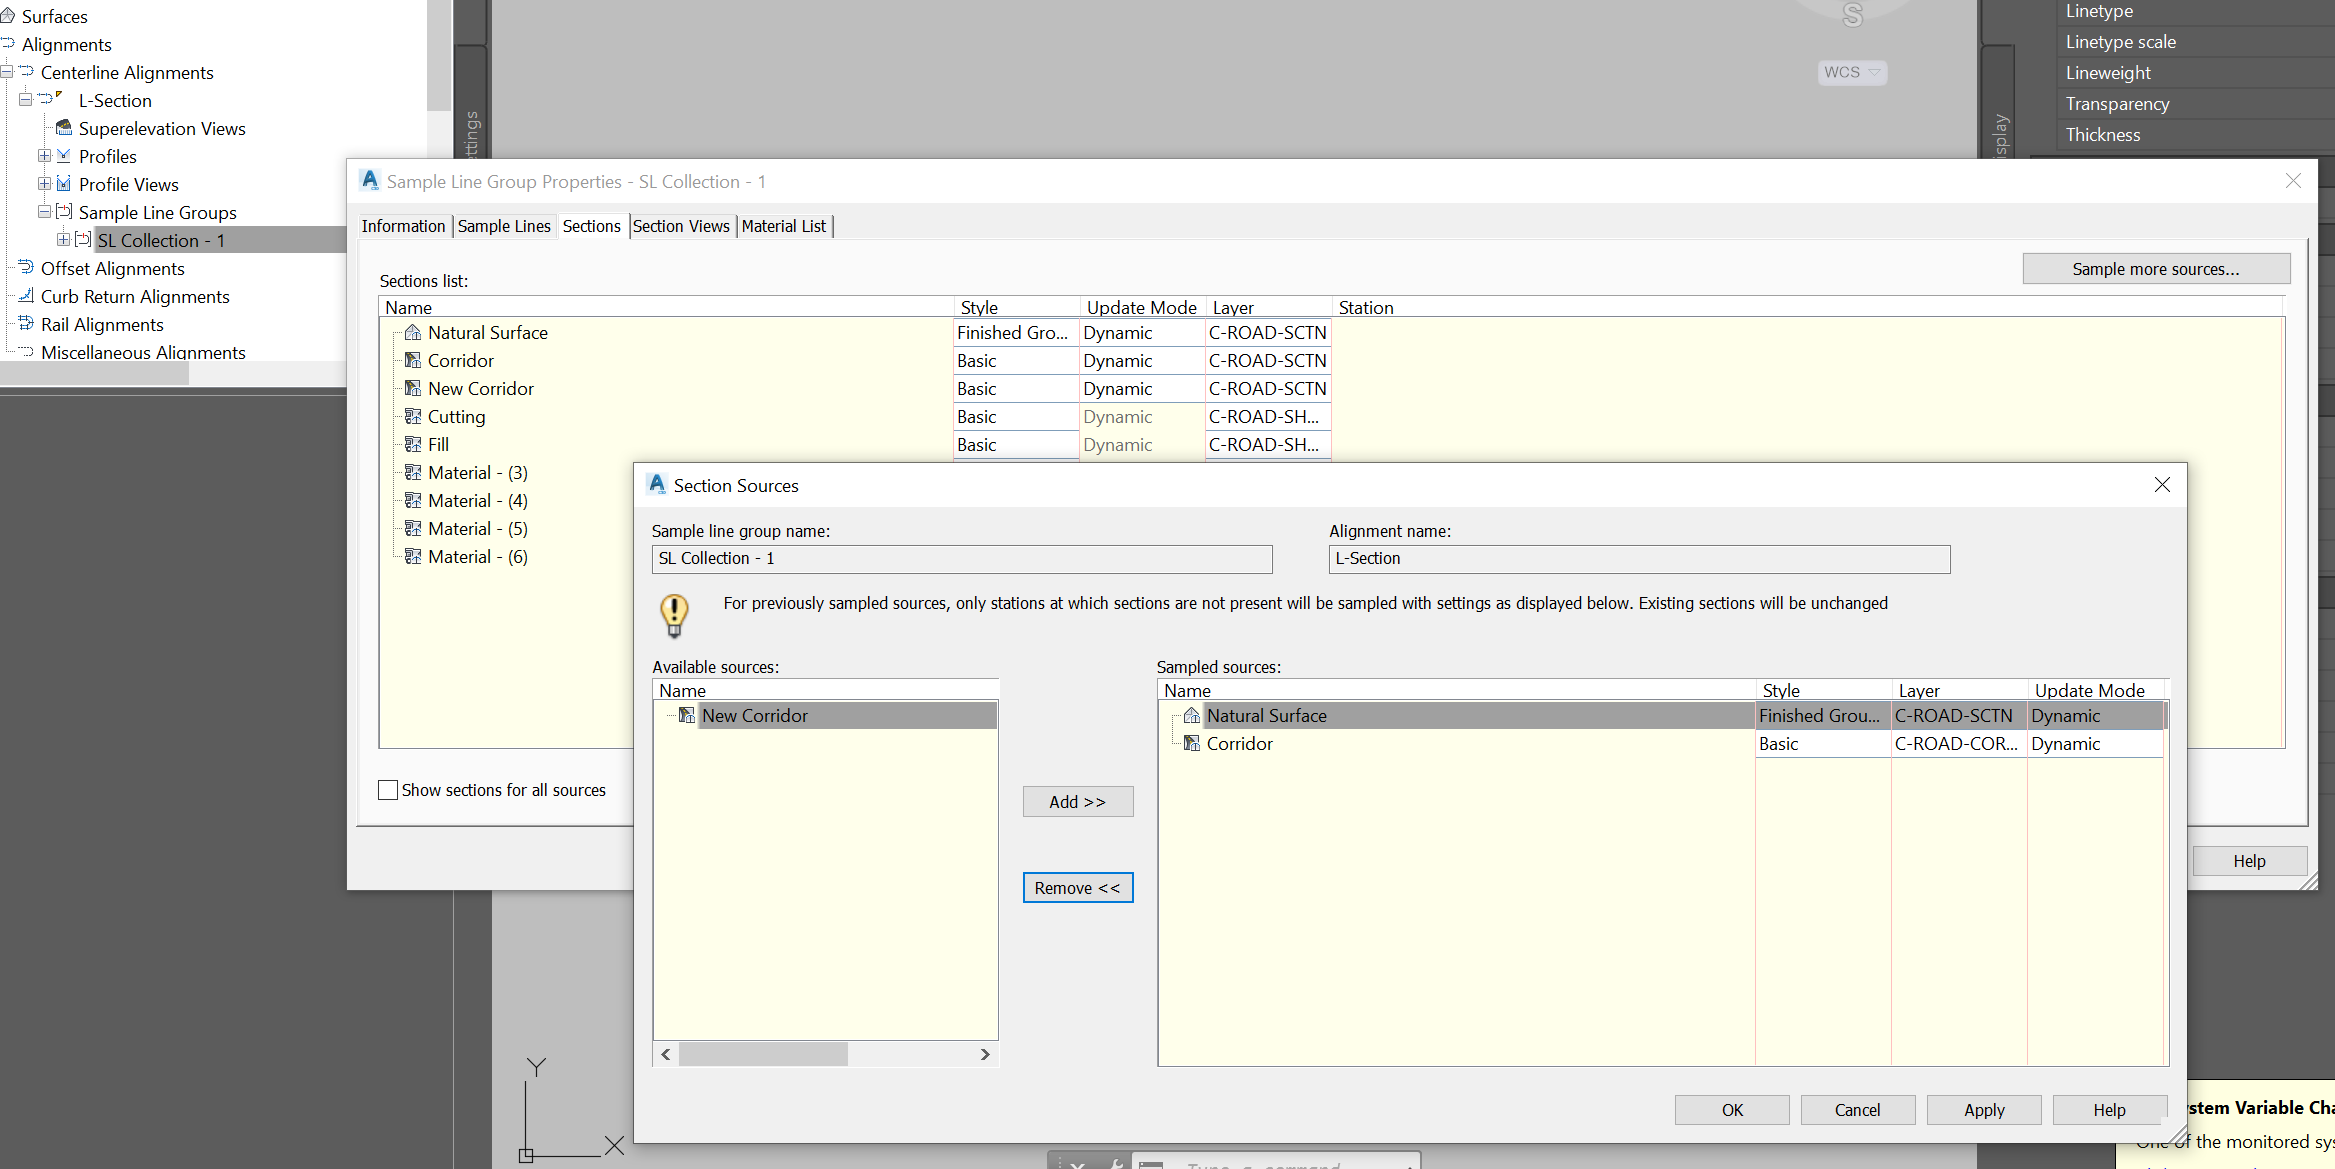Expand the SL Collection - 1 node
The height and width of the screenshot is (1169, 2335).
click(x=63, y=240)
